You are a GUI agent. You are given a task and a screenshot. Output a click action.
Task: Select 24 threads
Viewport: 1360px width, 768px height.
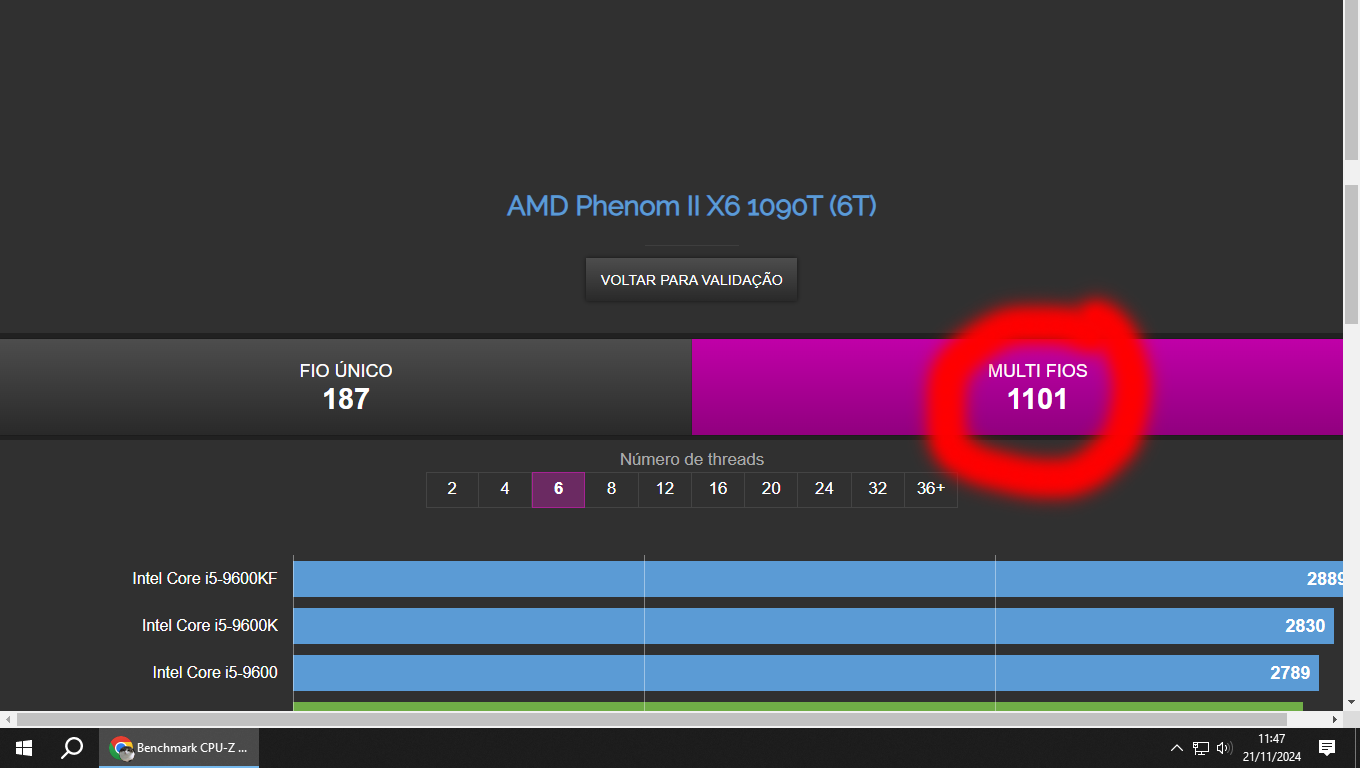tap(824, 489)
